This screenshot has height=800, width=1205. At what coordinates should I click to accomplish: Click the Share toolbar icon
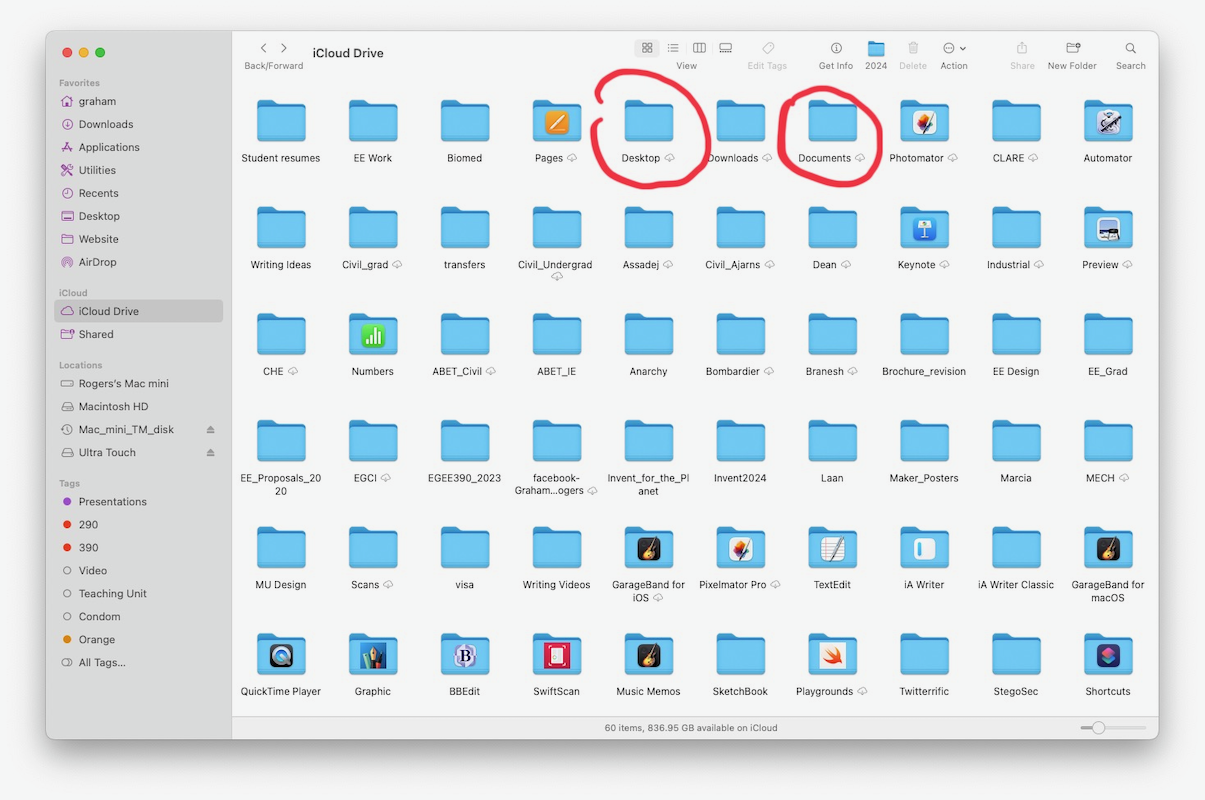(x=1022, y=48)
